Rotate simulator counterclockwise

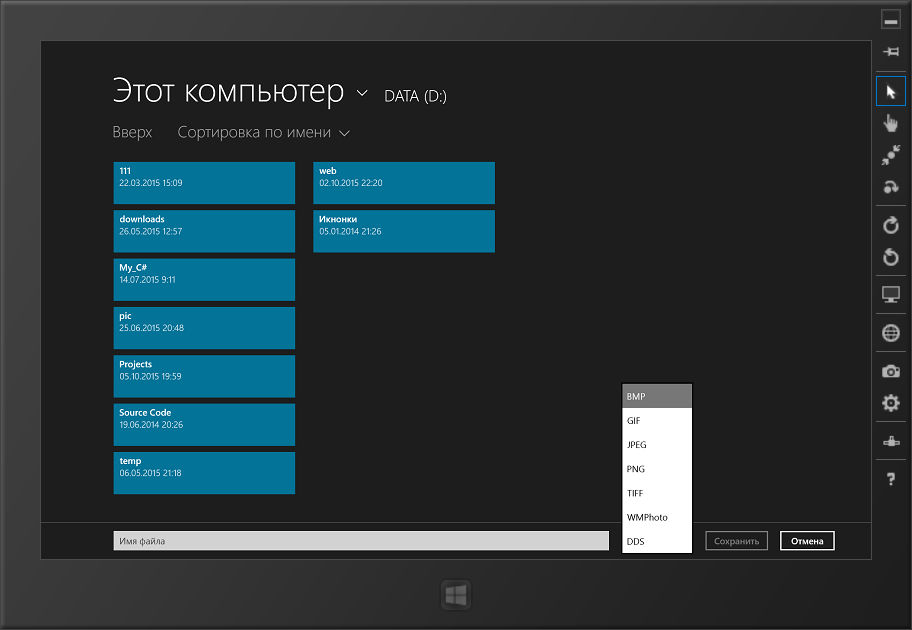point(890,257)
